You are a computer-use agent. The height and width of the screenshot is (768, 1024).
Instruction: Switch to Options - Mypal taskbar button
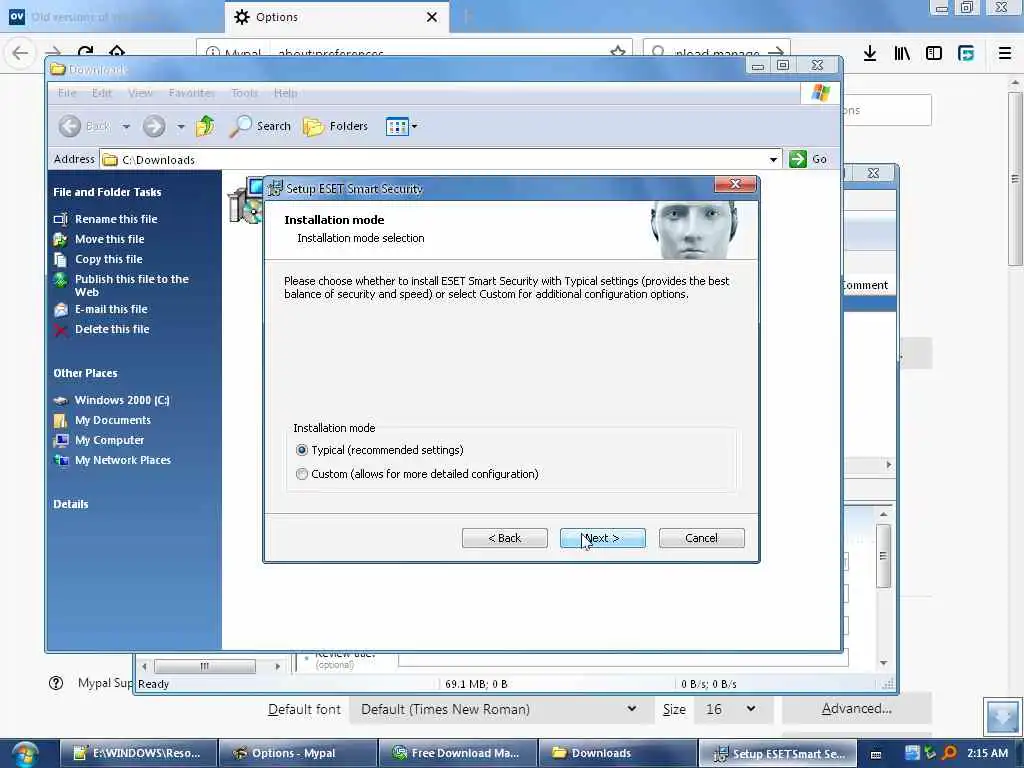click(x=298, y=753)
